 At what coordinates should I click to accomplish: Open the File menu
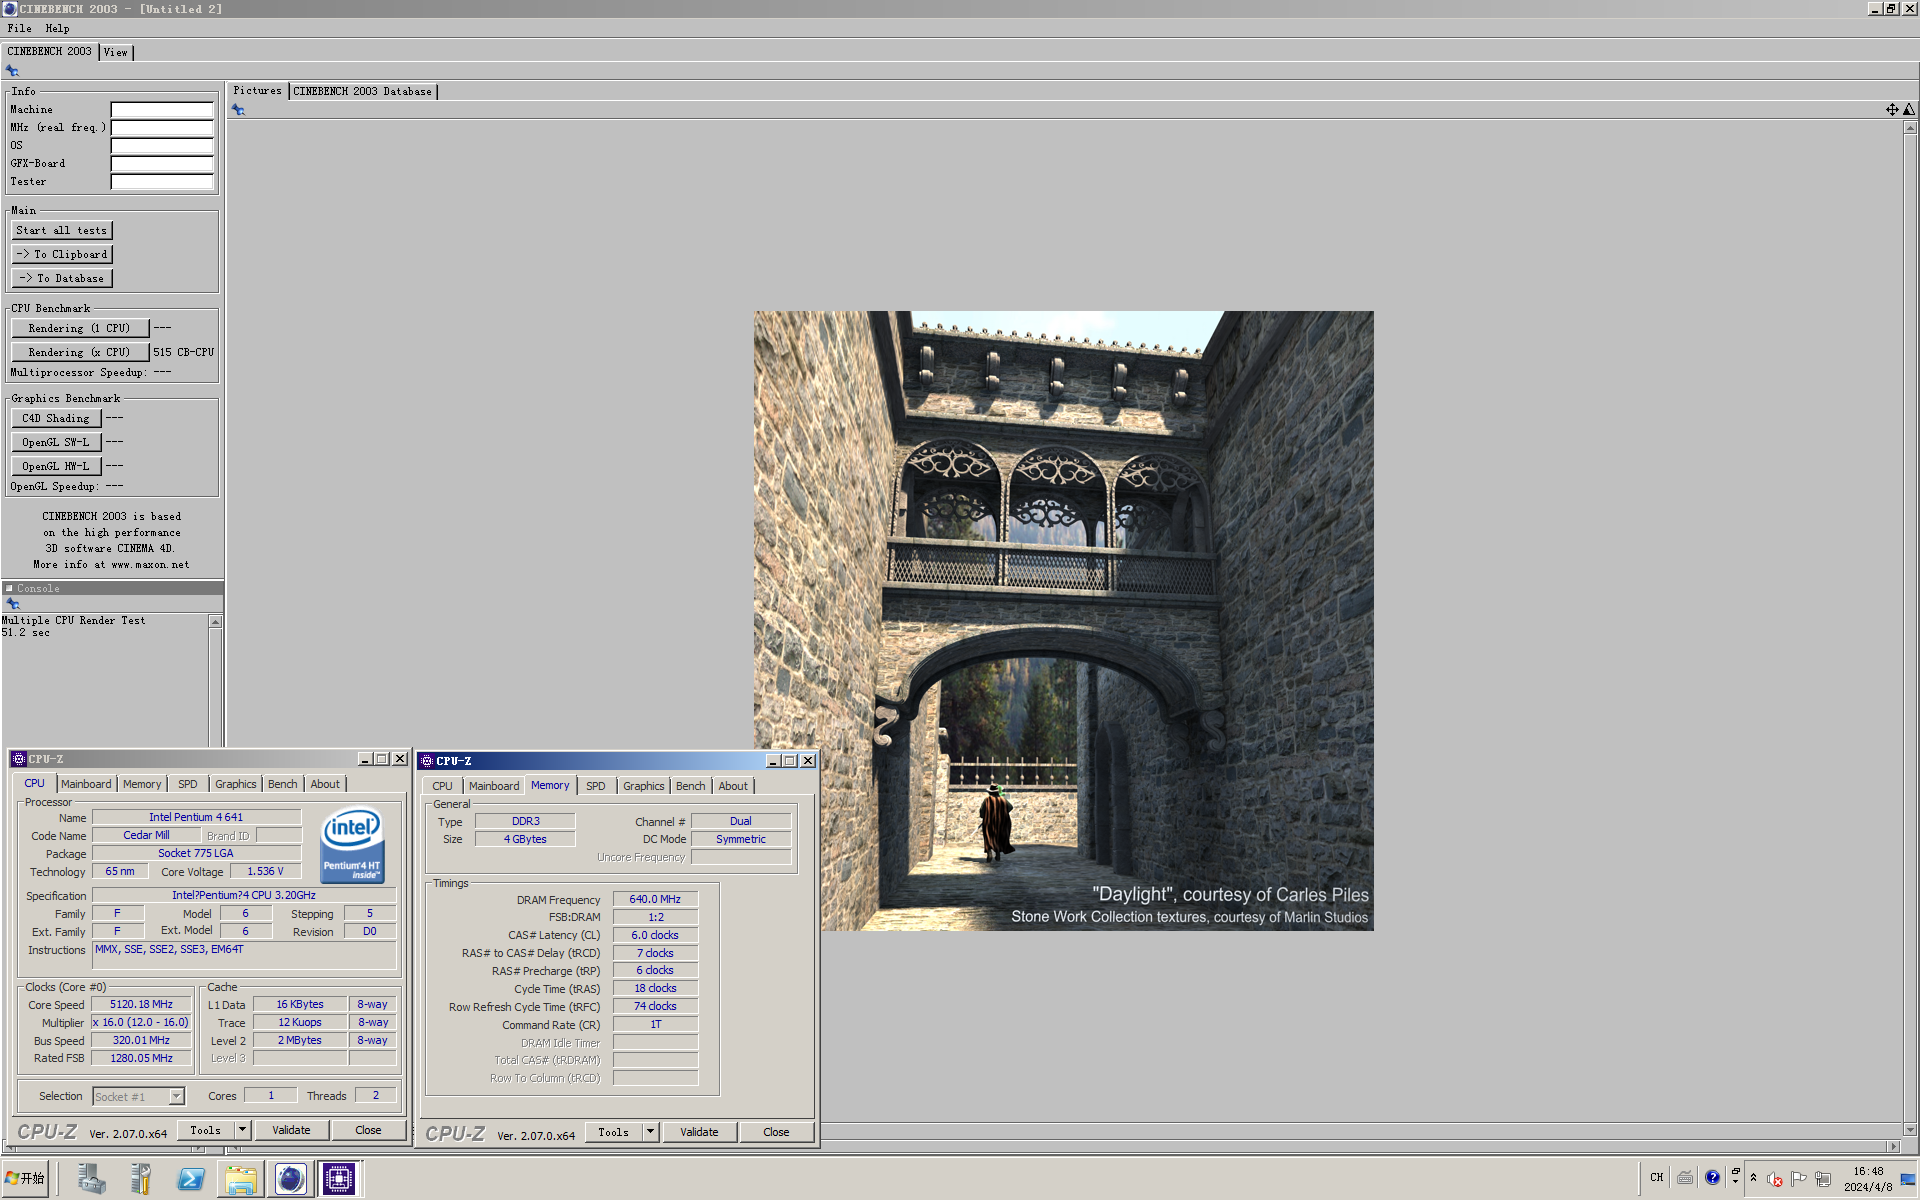19,28
